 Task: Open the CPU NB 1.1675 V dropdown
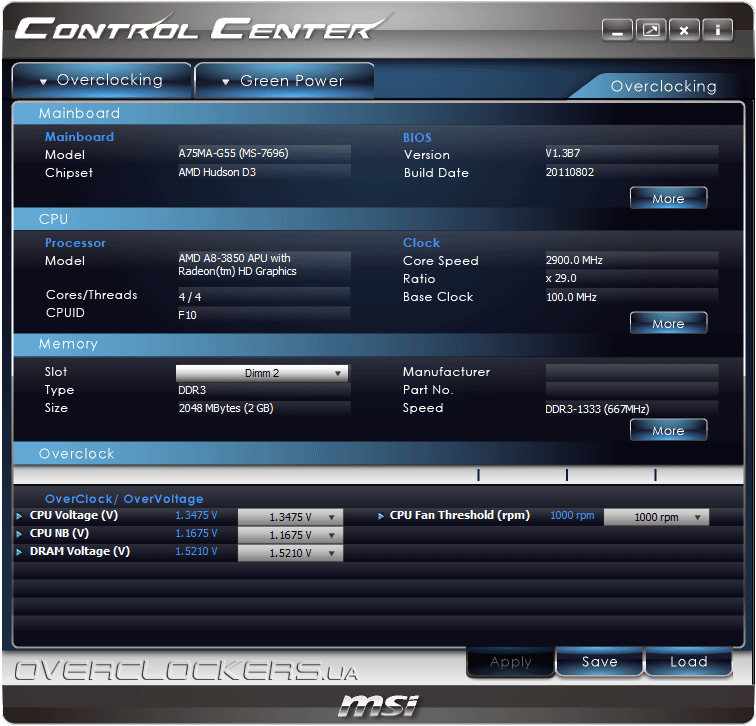pos(290,535)
